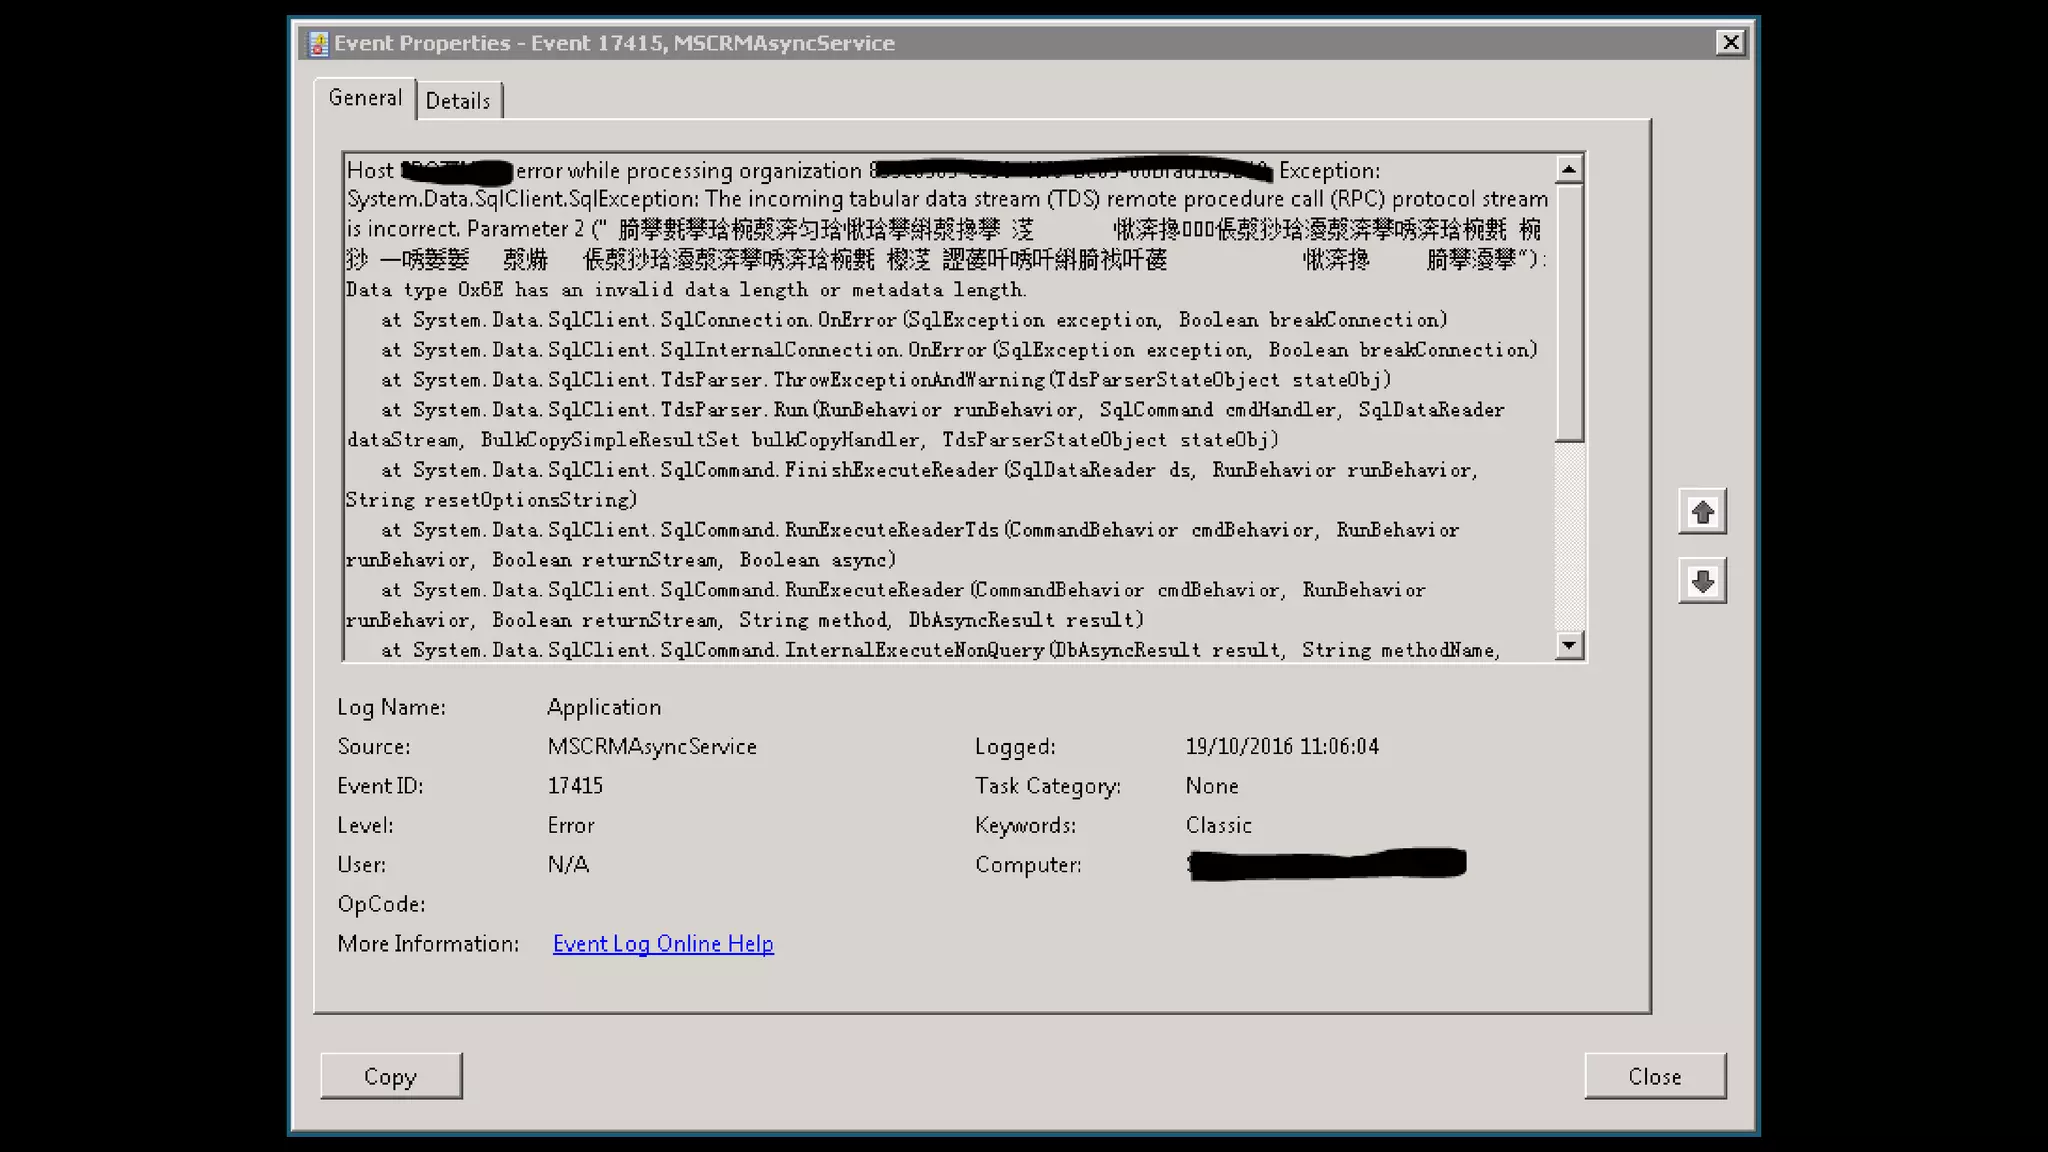Click the Event ID value 17415
This screenshot has height=1152, width=2048.
(575, 786)
